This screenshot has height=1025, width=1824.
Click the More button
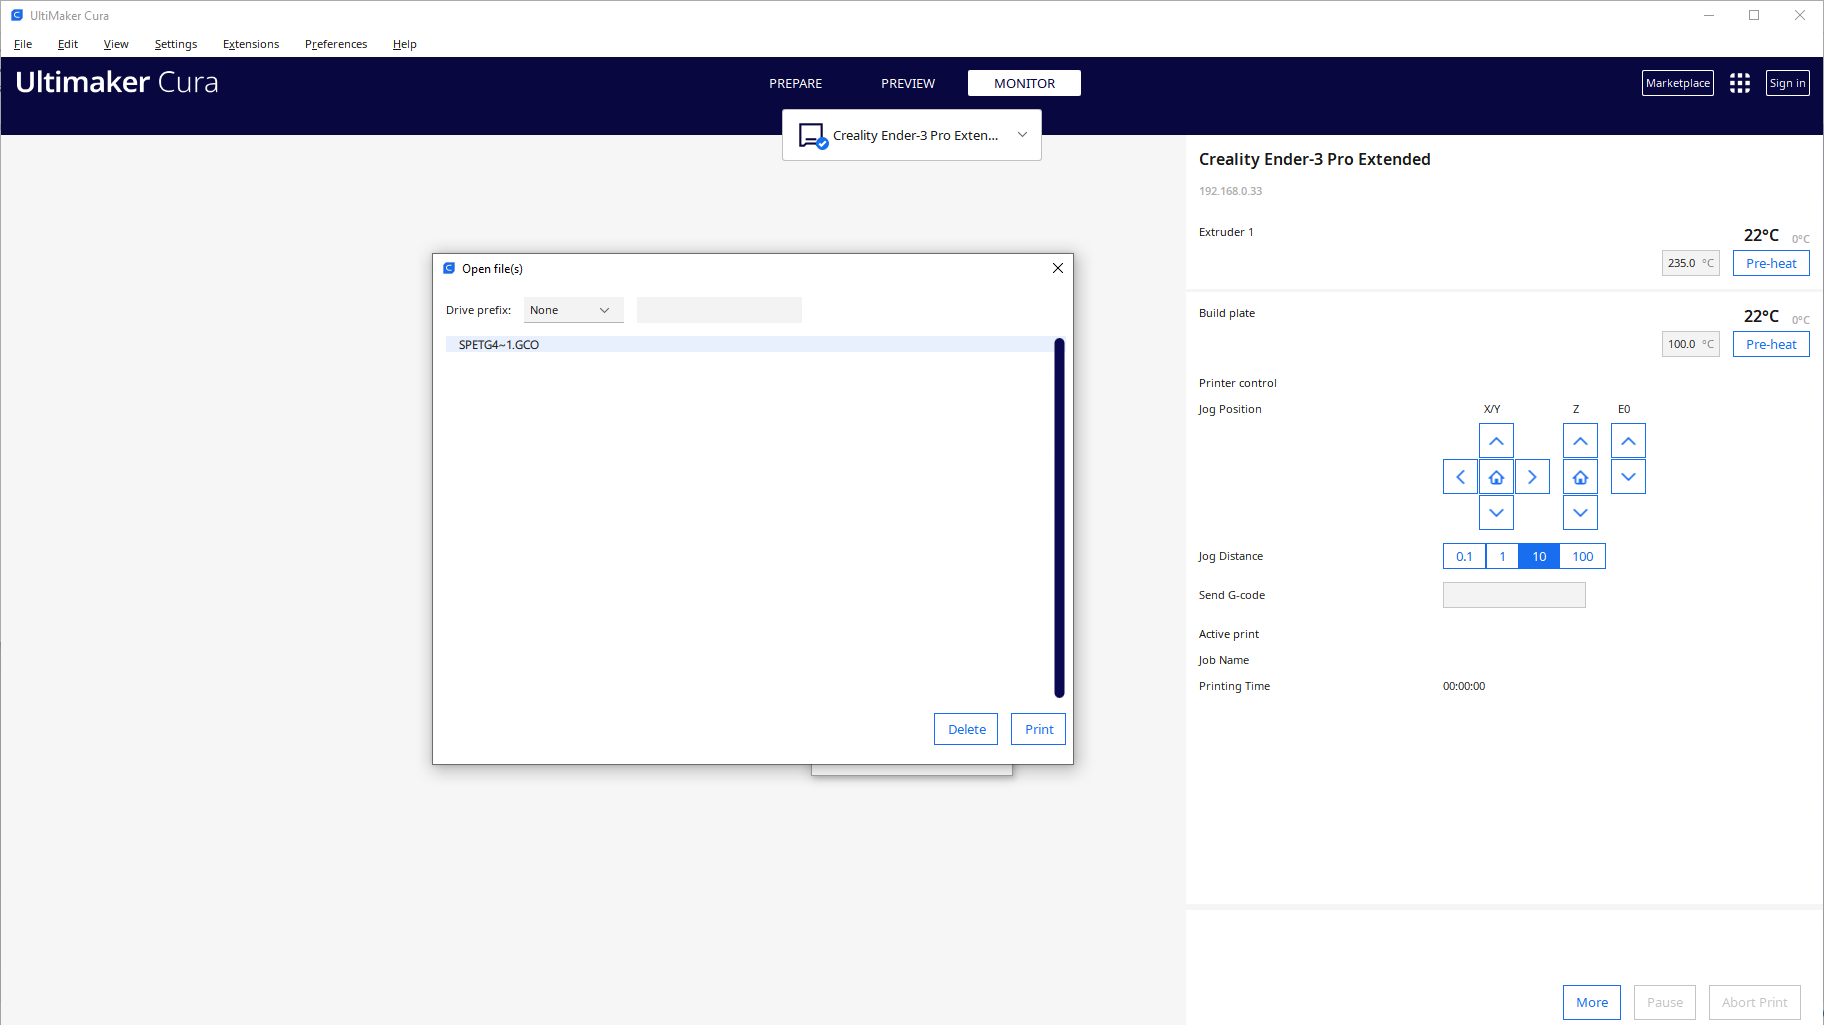[1592, 1002]
